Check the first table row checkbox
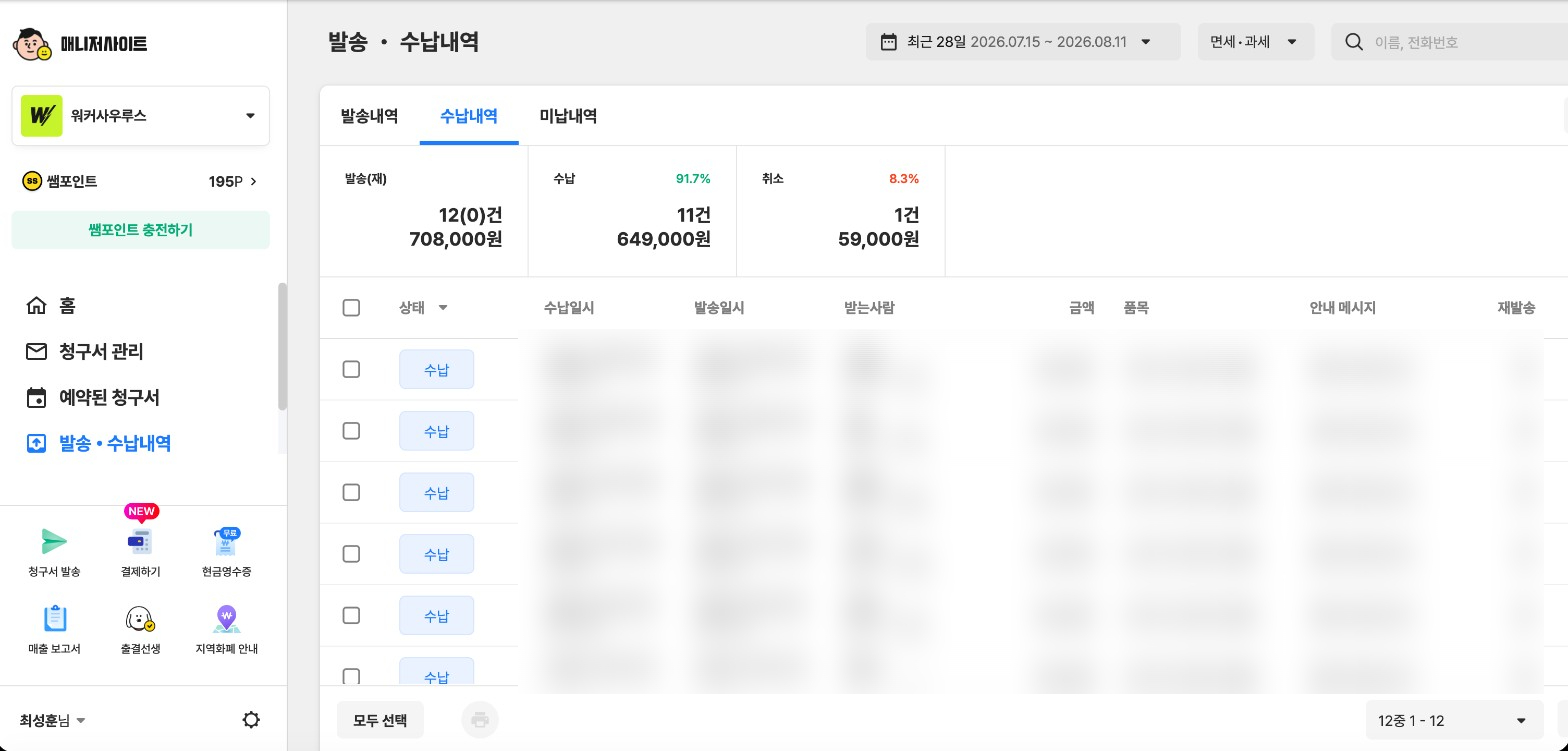 point(351,369)
